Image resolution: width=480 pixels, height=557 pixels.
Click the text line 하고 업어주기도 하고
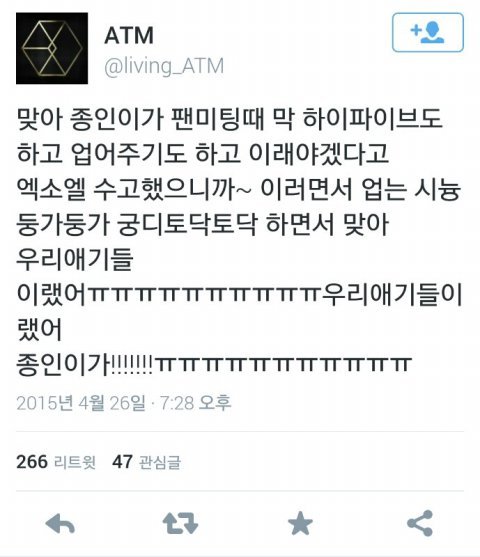[x=203, y=154]
